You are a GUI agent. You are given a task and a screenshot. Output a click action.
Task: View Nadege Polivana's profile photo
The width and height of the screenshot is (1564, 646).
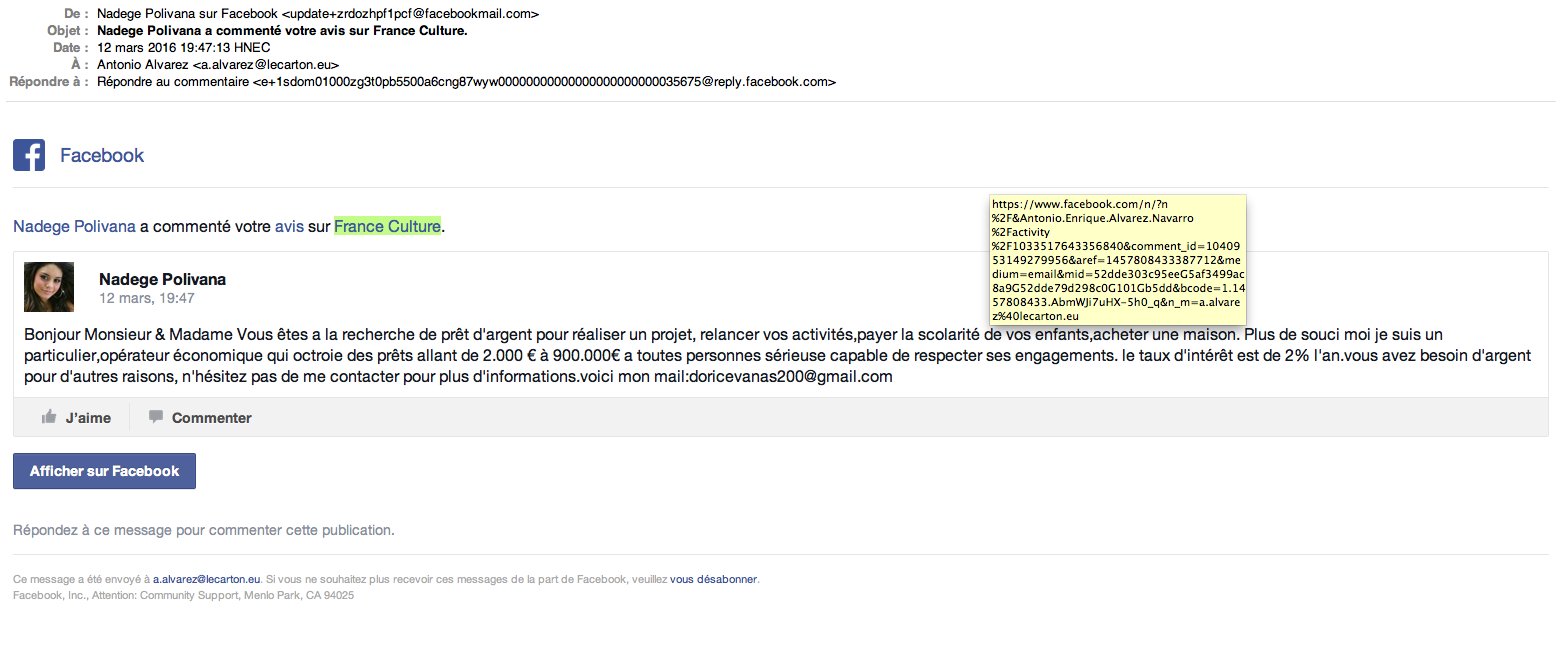click(x=49, y=287)
